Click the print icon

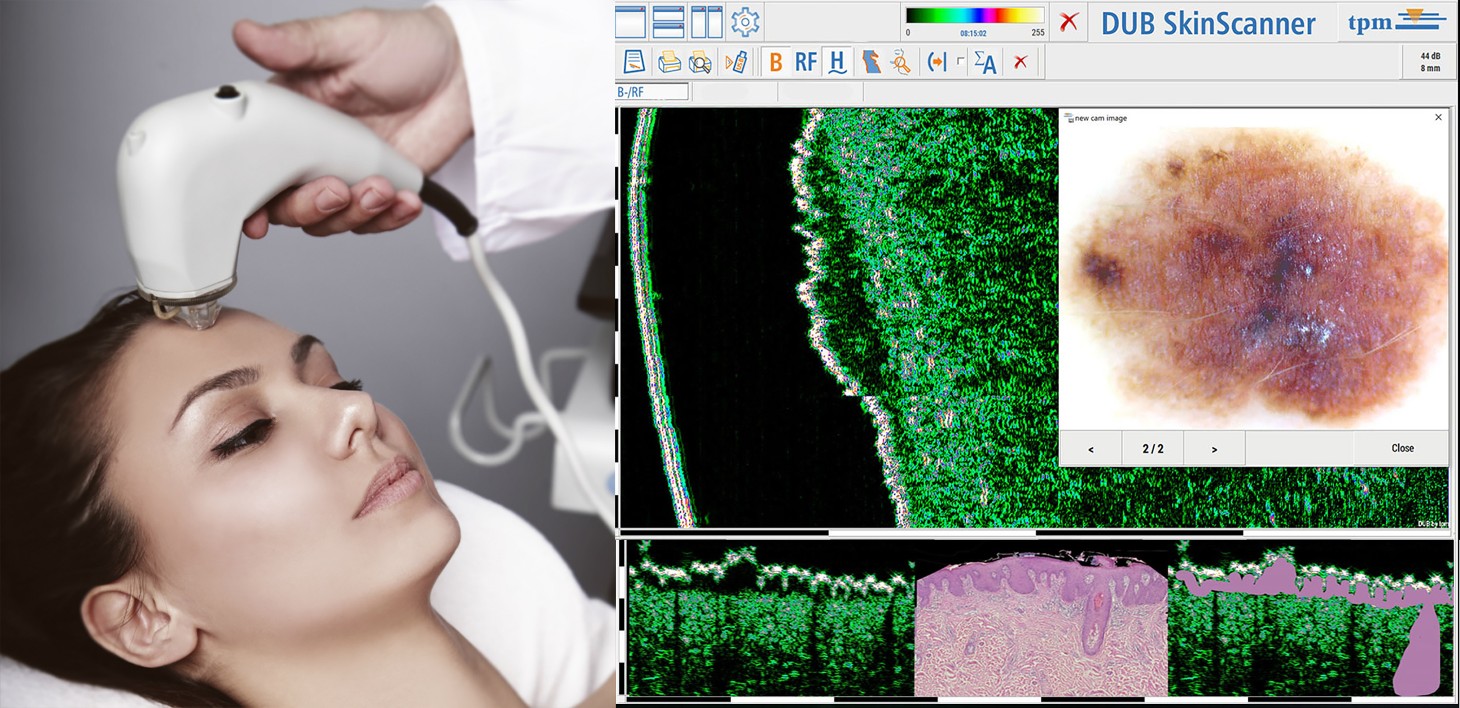669,62
